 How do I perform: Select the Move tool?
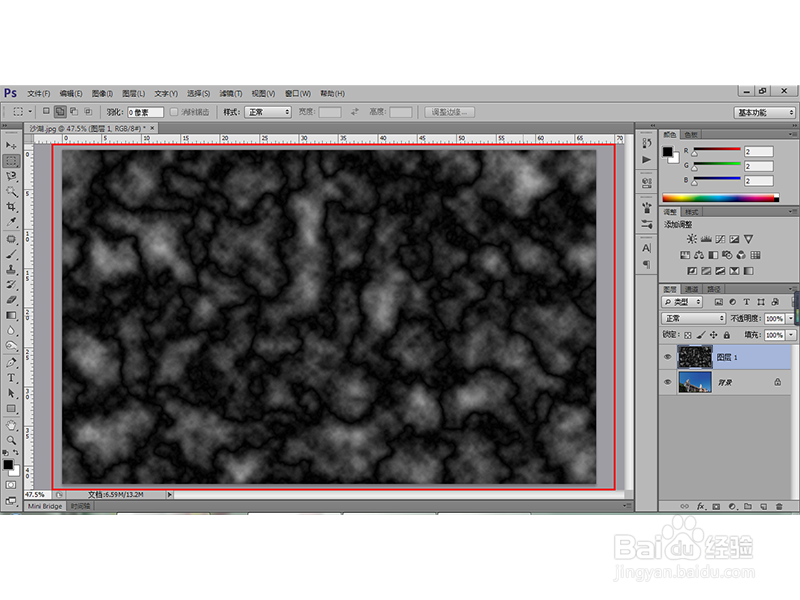pos(11,145)
